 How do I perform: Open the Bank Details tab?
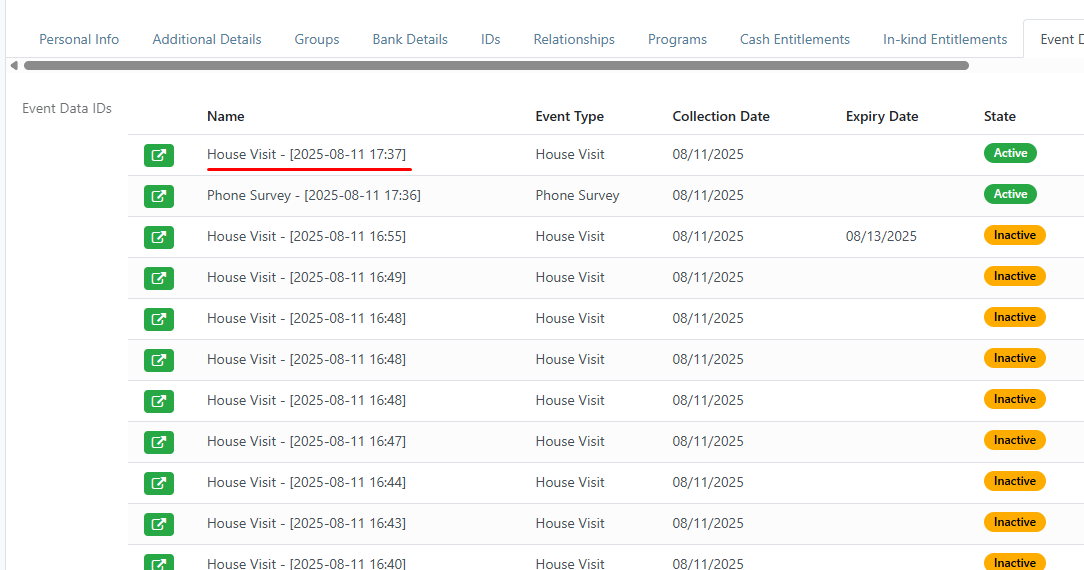pyautogui.click(x=410, y=39)
